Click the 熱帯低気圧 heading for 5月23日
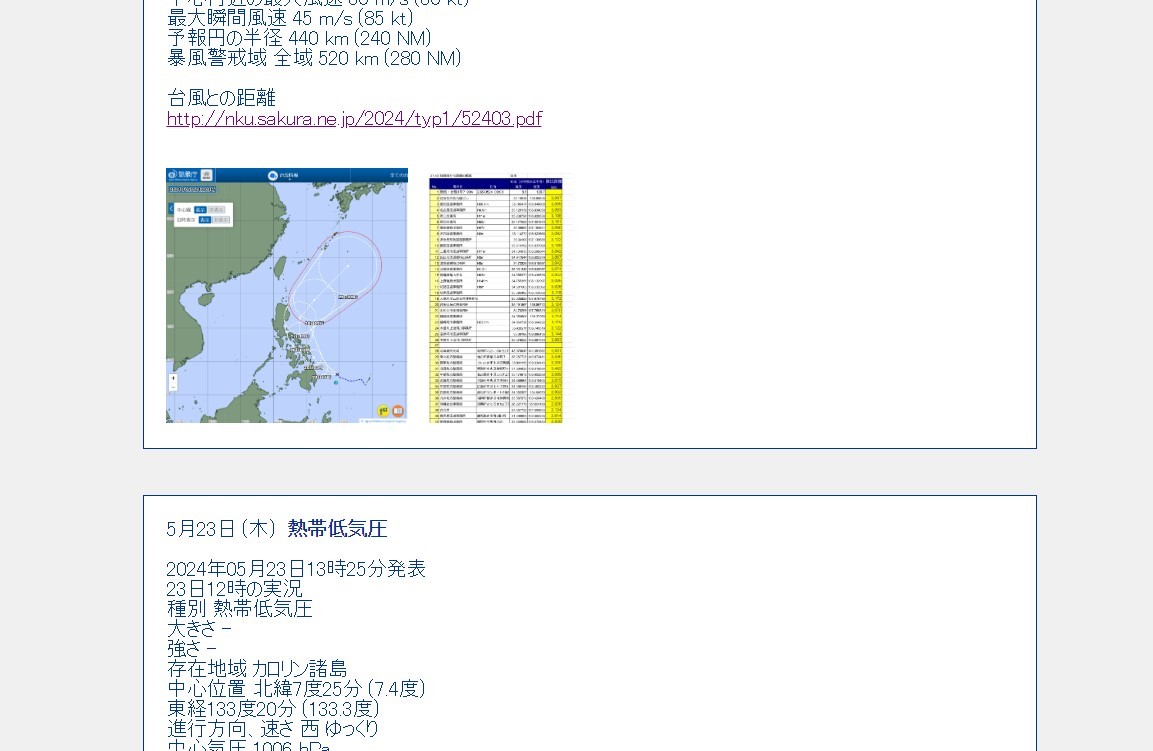 (337, 529)
